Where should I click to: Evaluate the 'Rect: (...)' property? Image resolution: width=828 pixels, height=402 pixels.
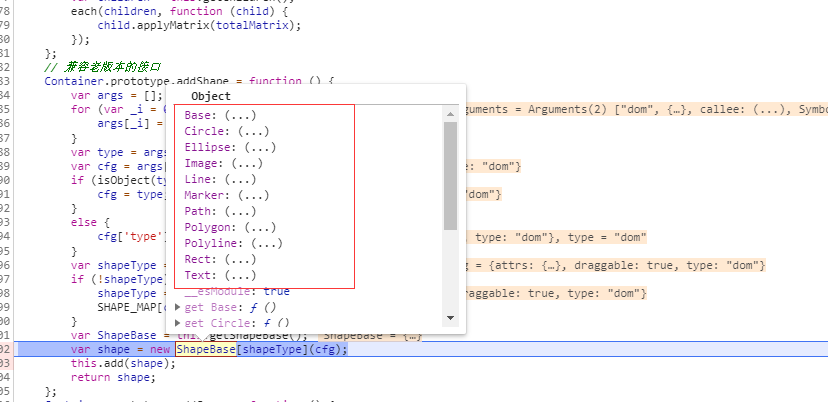(220, 259)
